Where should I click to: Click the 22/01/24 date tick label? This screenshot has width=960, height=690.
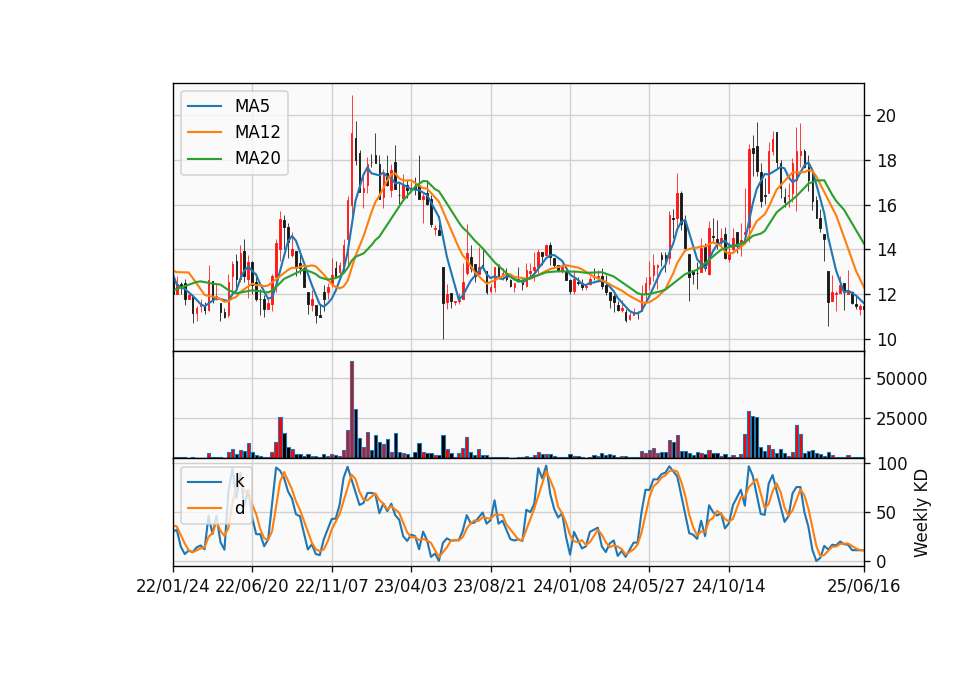click(x=173, y=586)
